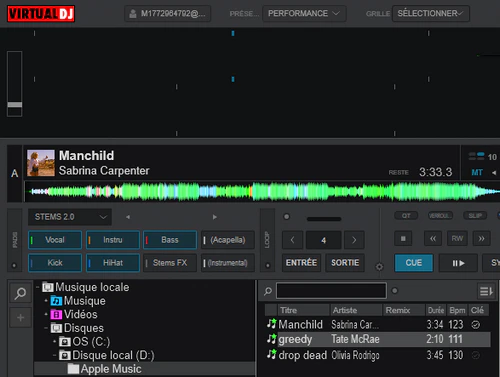The image size is (500, 377).
Task: Sort tracks by Titre column
Action: click(x=303, y=310)
